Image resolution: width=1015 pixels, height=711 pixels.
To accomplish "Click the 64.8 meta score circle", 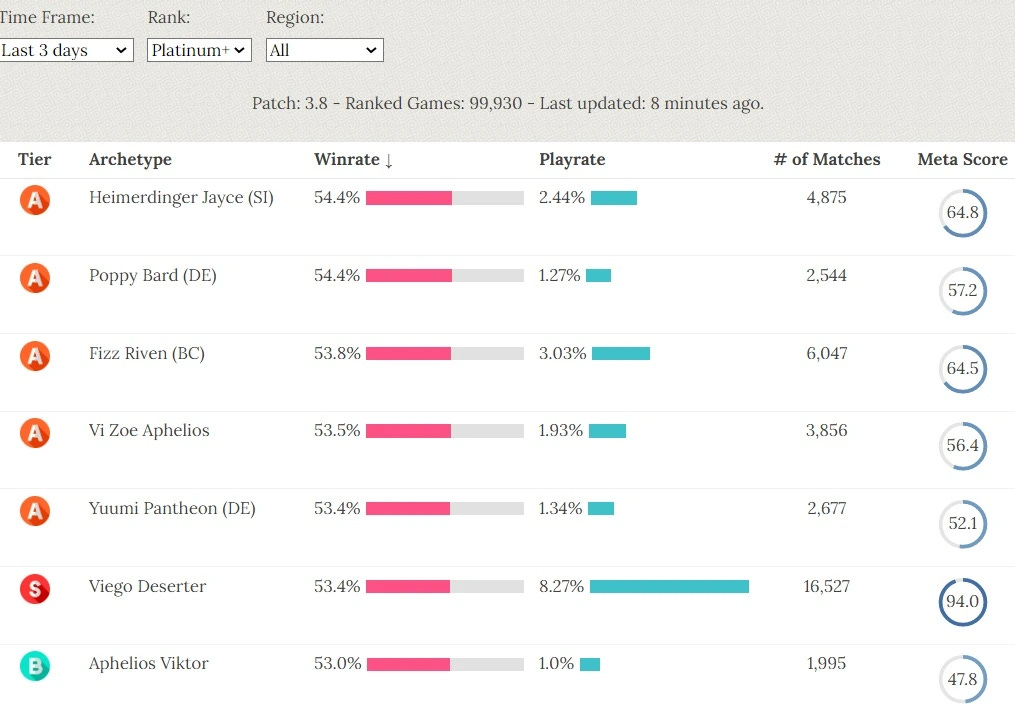I will tap(963, 212).
